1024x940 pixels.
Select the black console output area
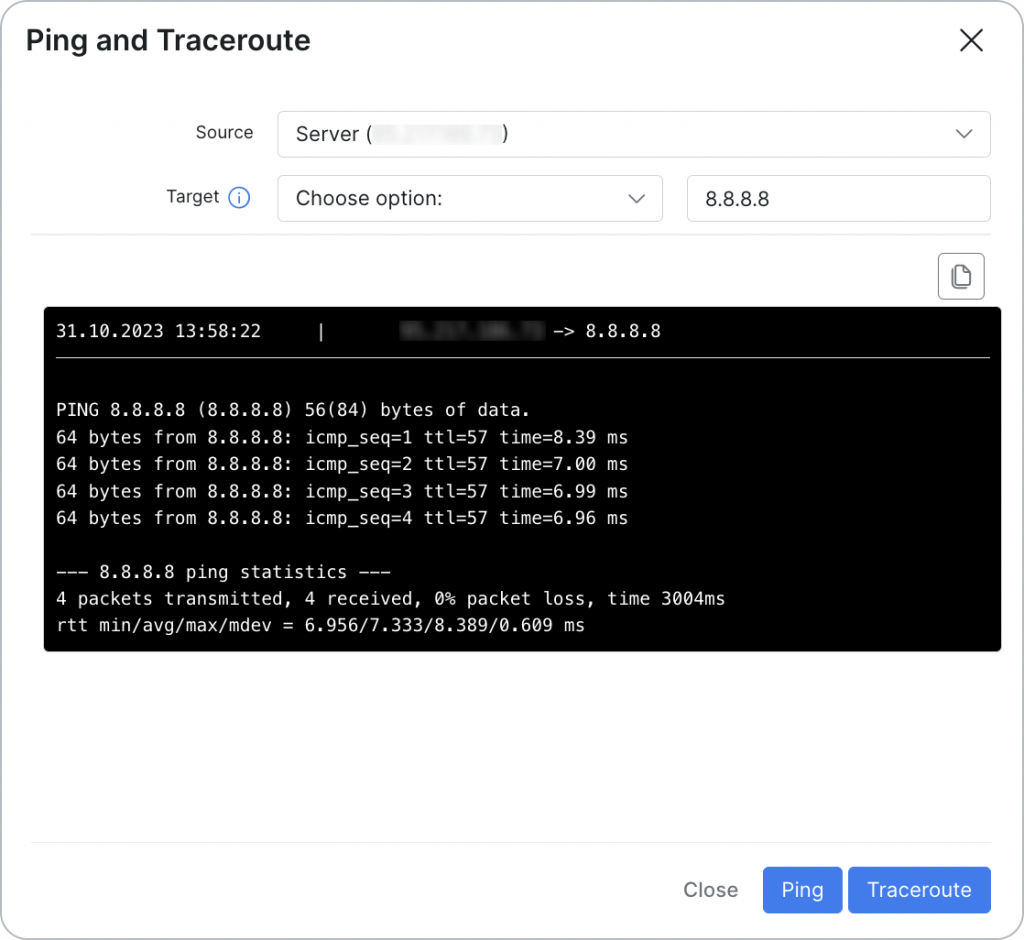click(520, 480)
